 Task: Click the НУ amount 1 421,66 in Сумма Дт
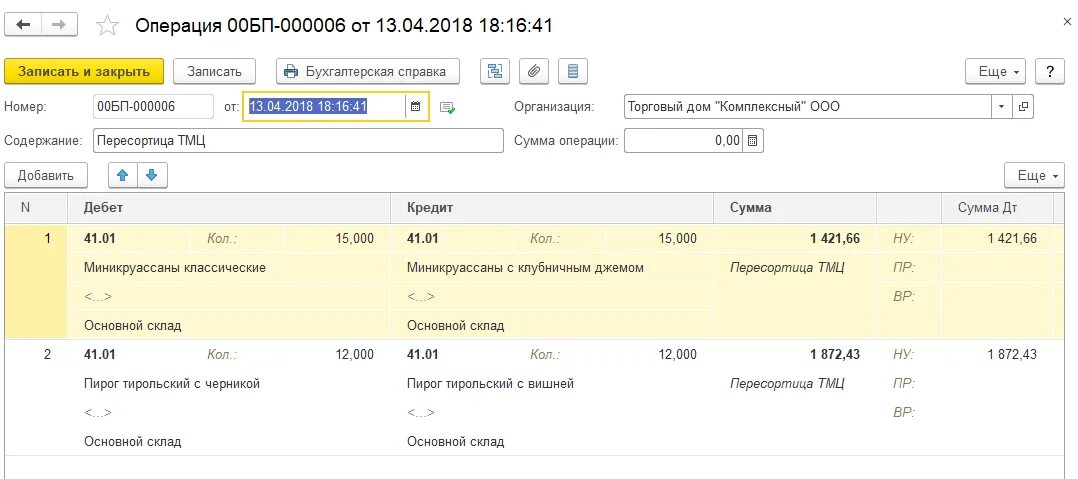tap(1012, 238)
